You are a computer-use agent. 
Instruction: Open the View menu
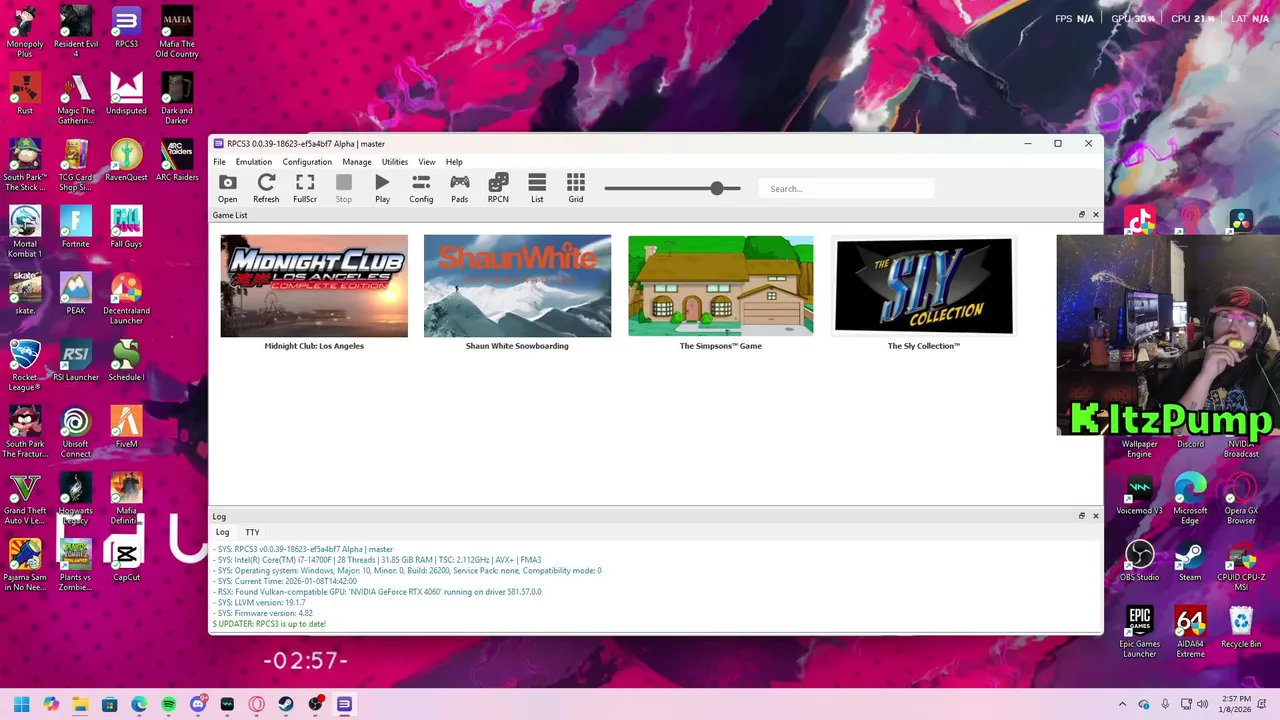(x=427, y=162)
